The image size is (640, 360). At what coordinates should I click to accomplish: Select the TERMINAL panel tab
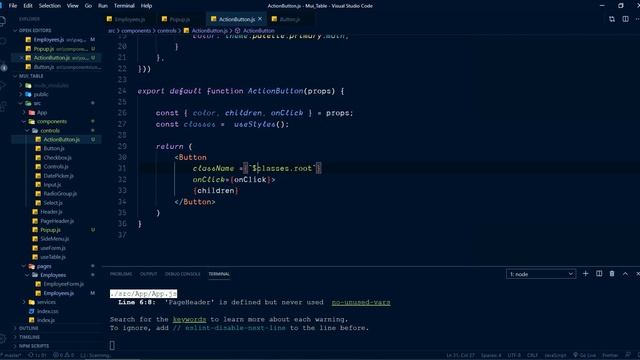(x=219, y=274)
